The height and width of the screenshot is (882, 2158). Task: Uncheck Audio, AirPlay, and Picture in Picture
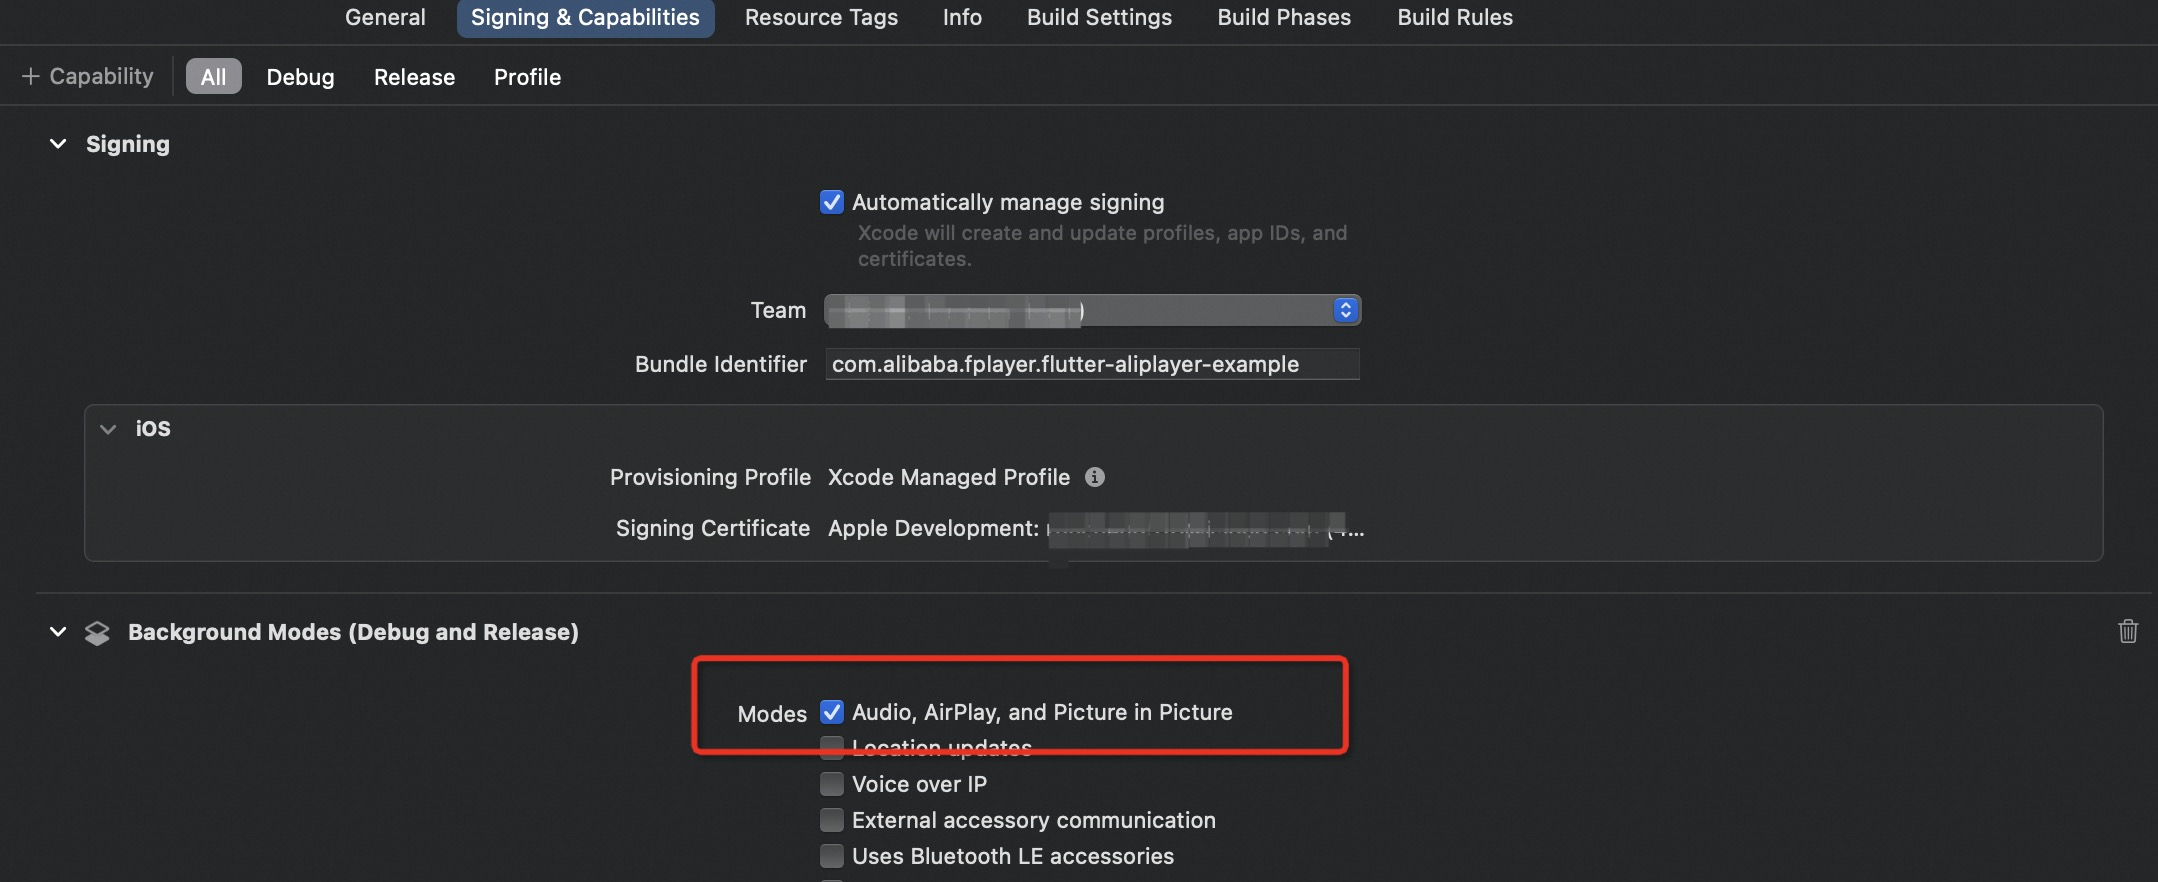click(x=831, y=712)
